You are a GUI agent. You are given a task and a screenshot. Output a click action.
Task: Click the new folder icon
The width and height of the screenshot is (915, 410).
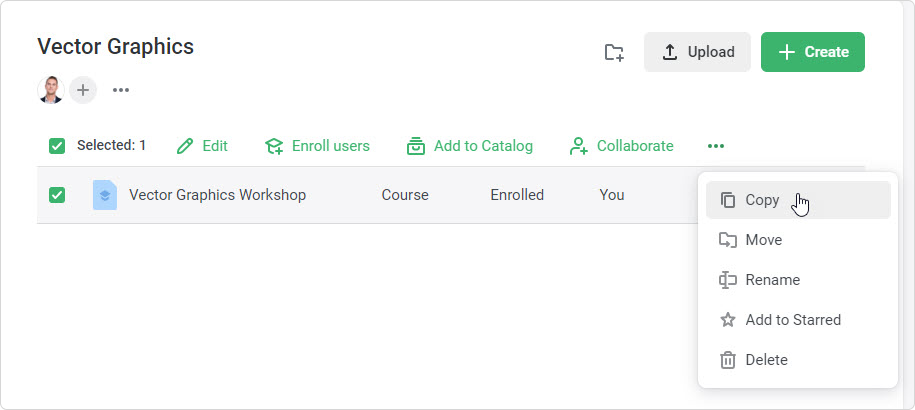coord(614,52)
